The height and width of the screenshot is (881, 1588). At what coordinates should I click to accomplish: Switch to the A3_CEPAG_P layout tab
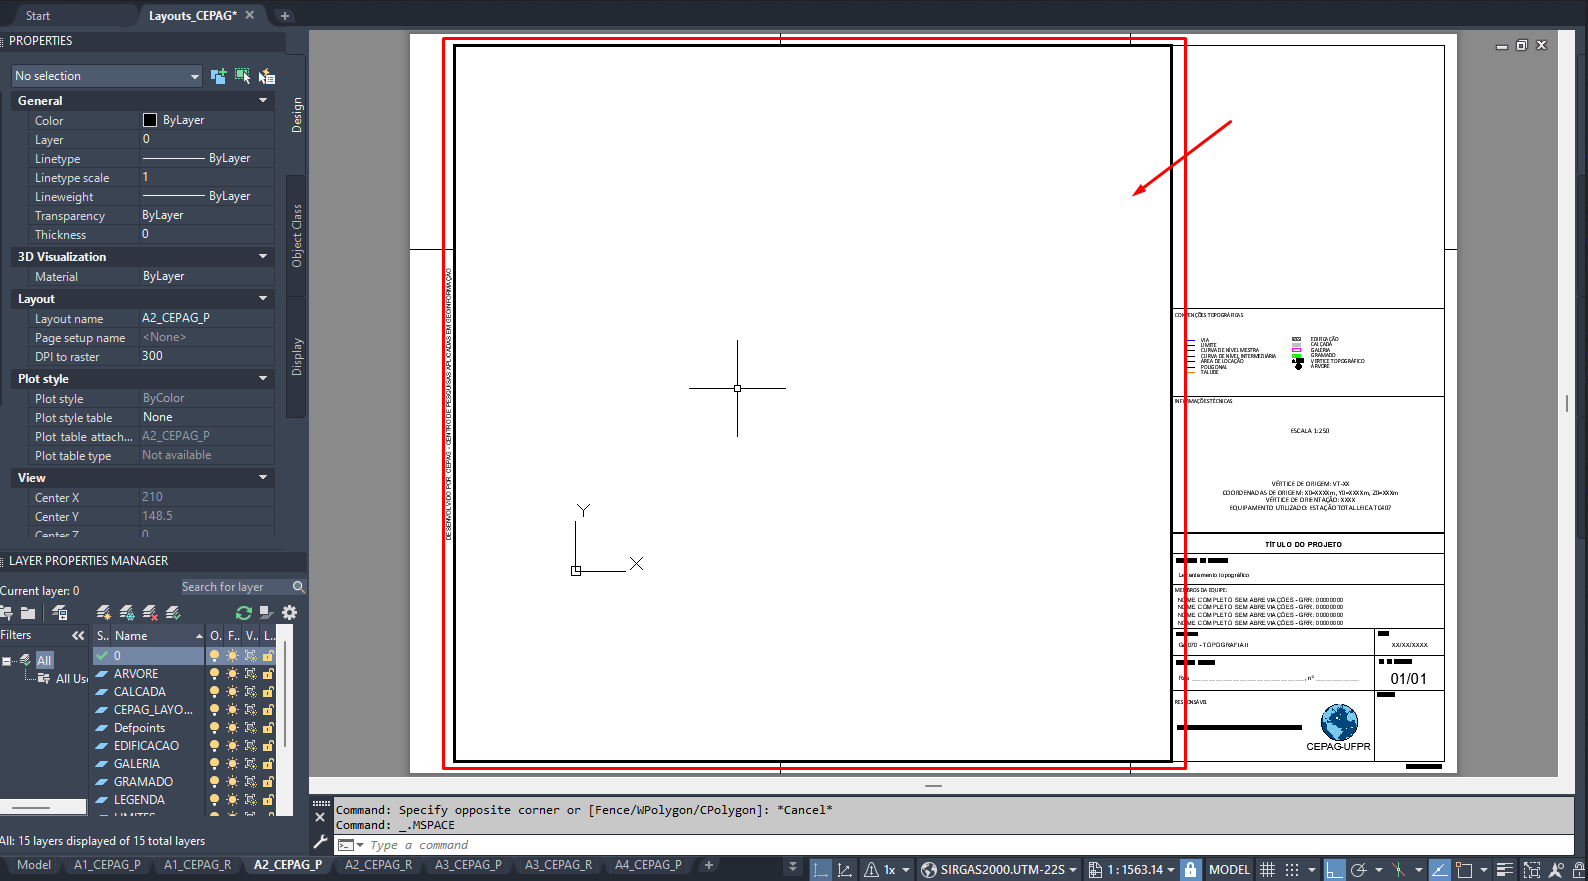click(x=468, y=865)
